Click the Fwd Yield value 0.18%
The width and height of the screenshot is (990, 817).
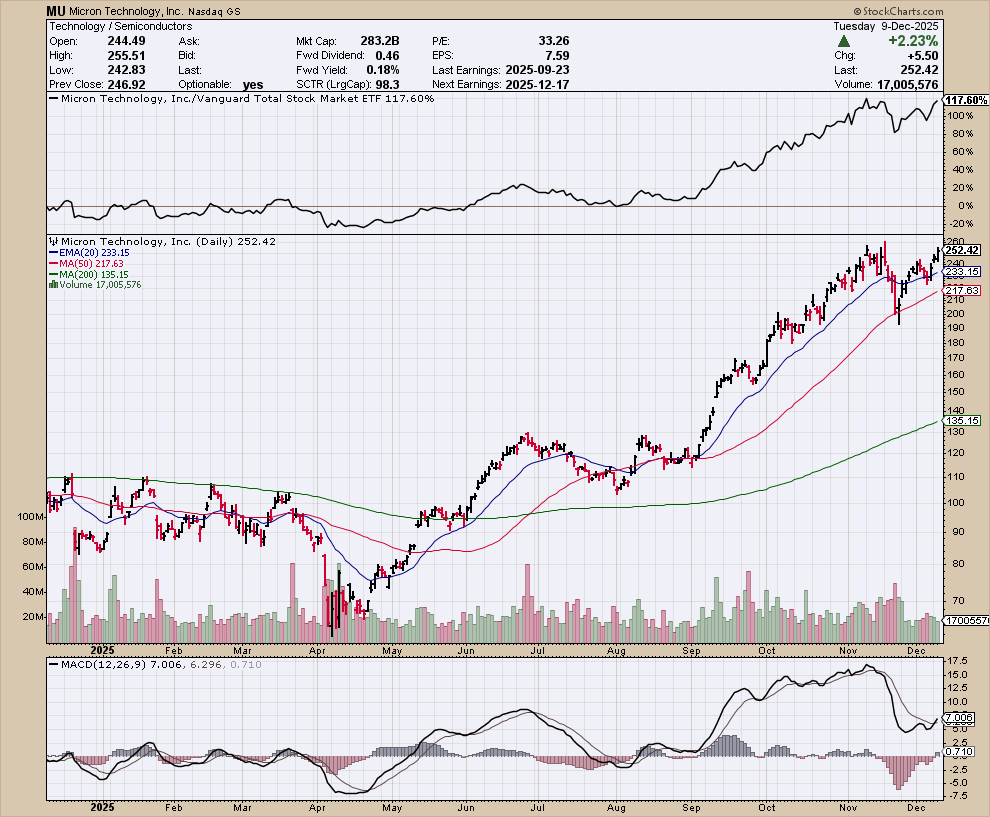pyautogui.click(x=383, y=70)
